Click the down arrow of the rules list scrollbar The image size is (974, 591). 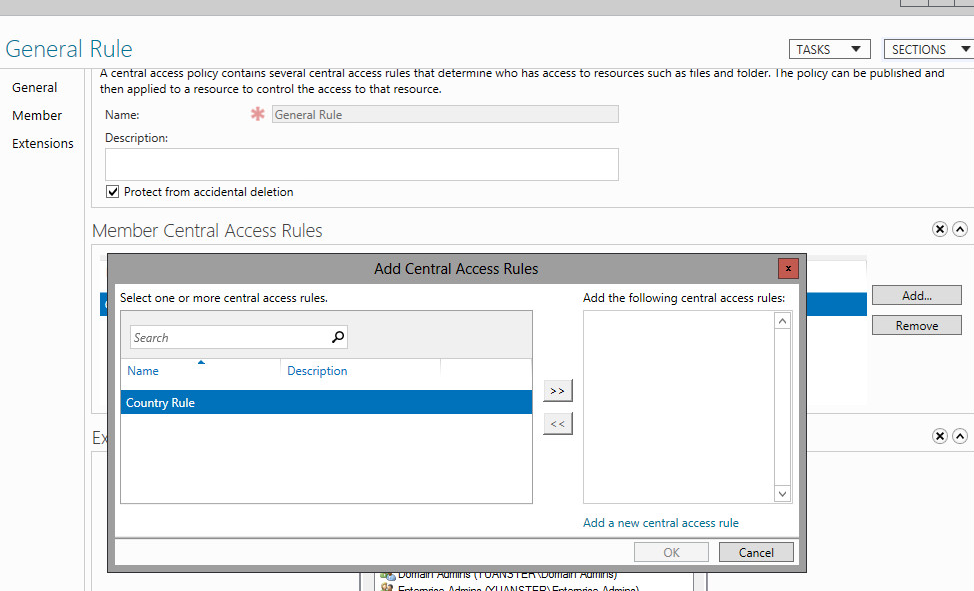pyautogui.click(x=782, y=494)
